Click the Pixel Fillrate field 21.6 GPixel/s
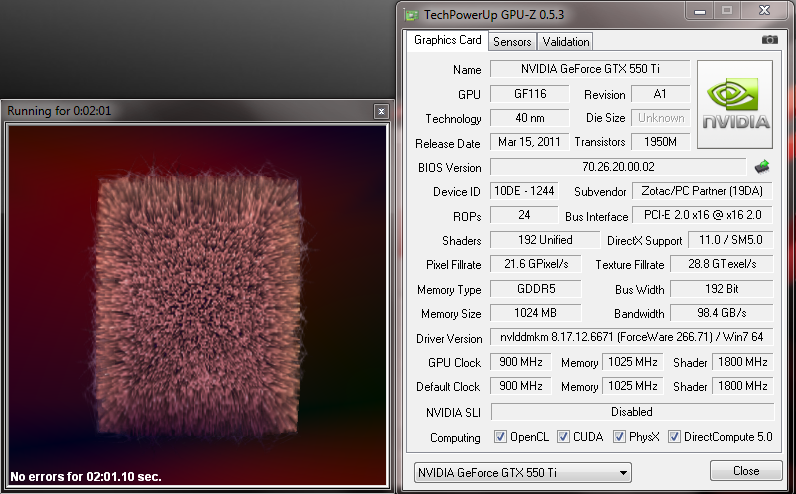 point(536,264)
